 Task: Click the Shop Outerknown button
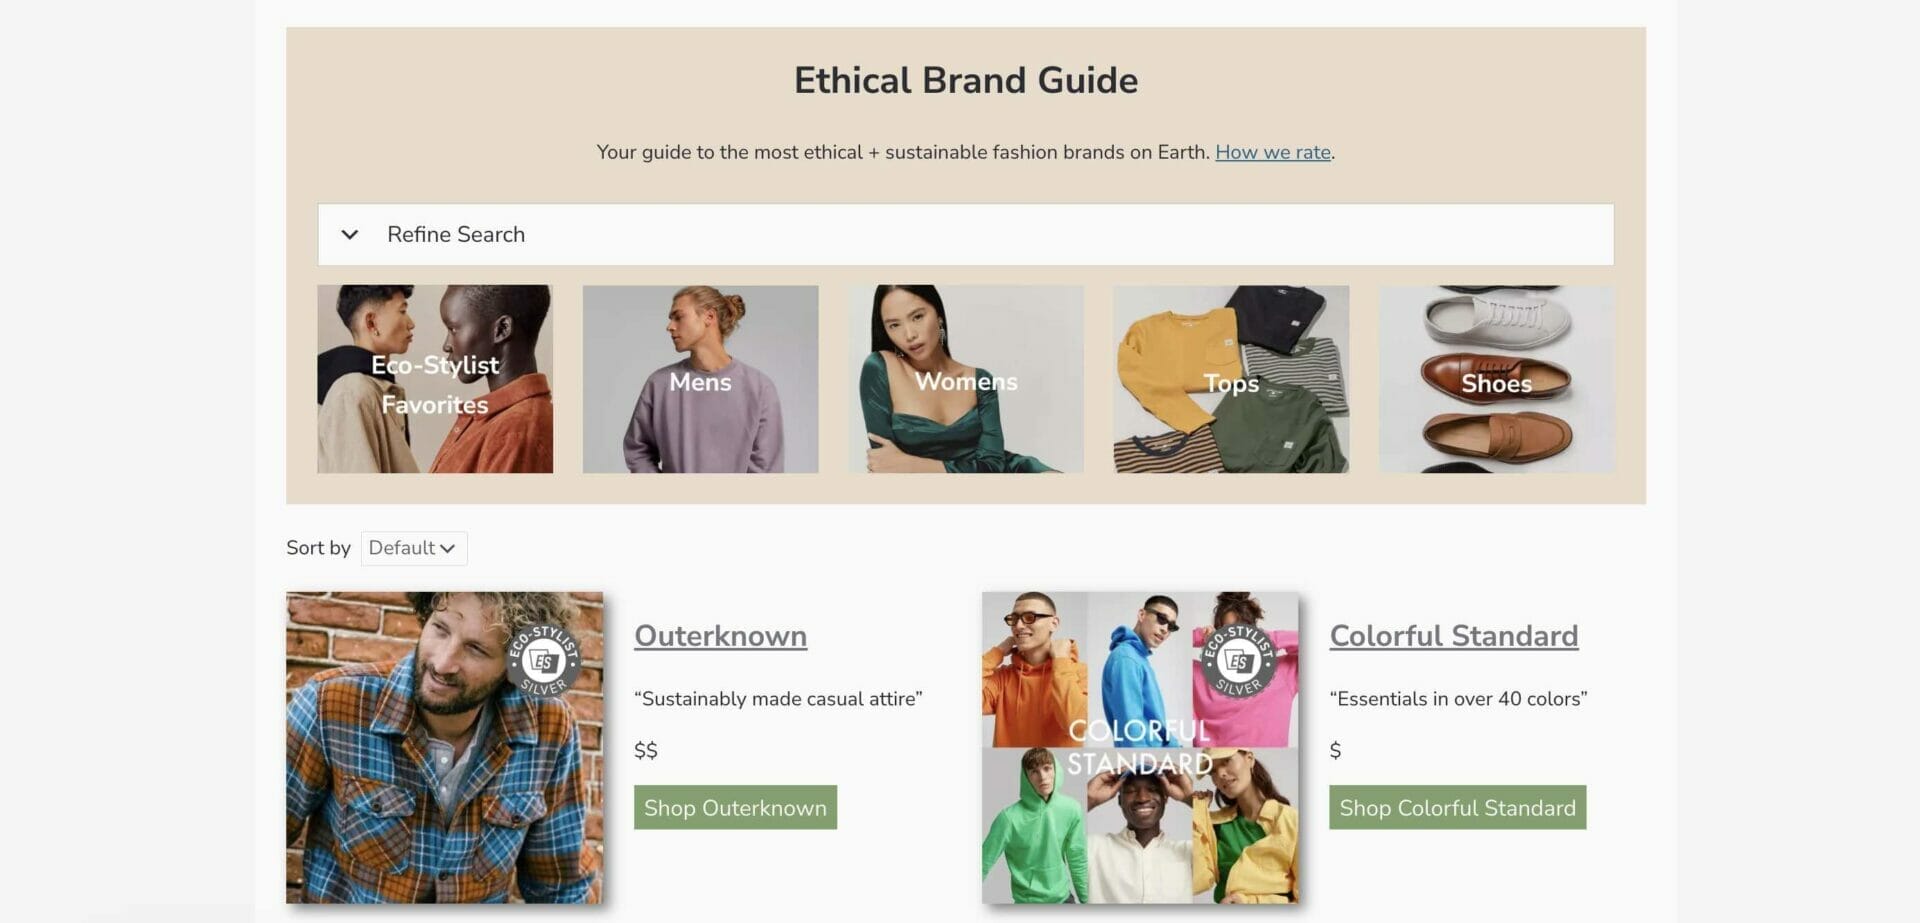tap(735, 807)
